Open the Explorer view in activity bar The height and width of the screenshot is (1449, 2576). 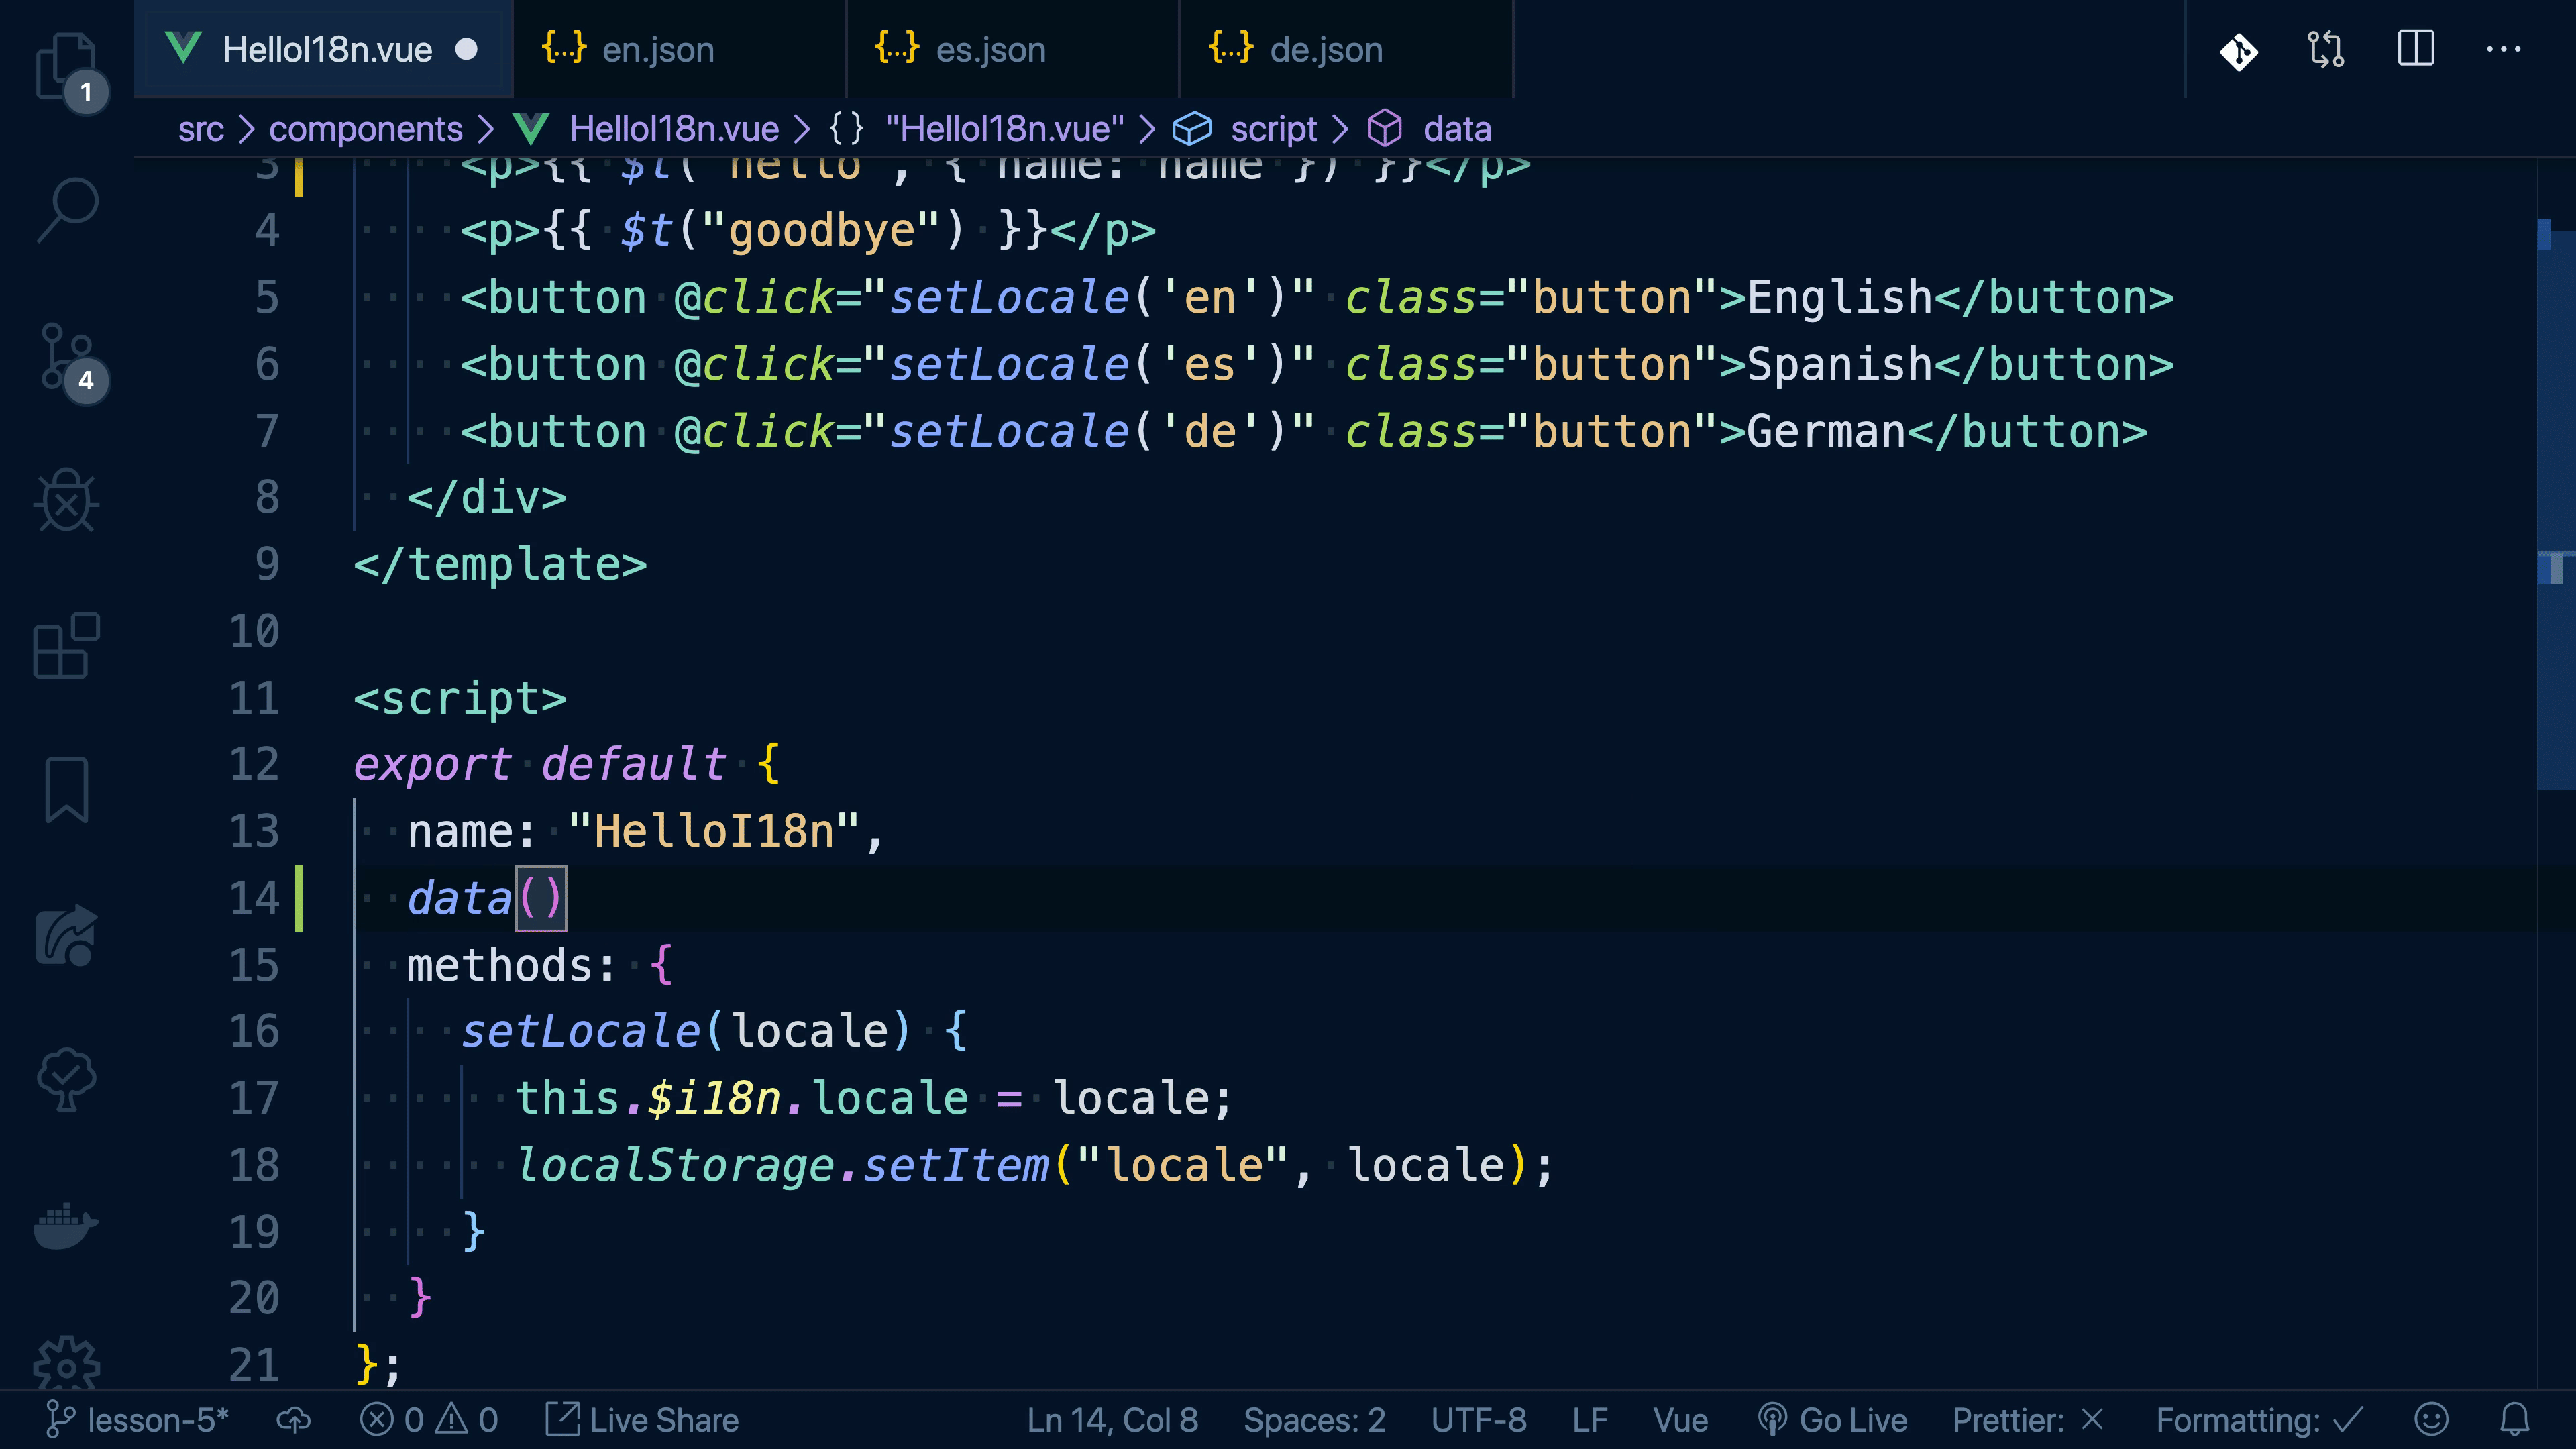tap(66, 66)
